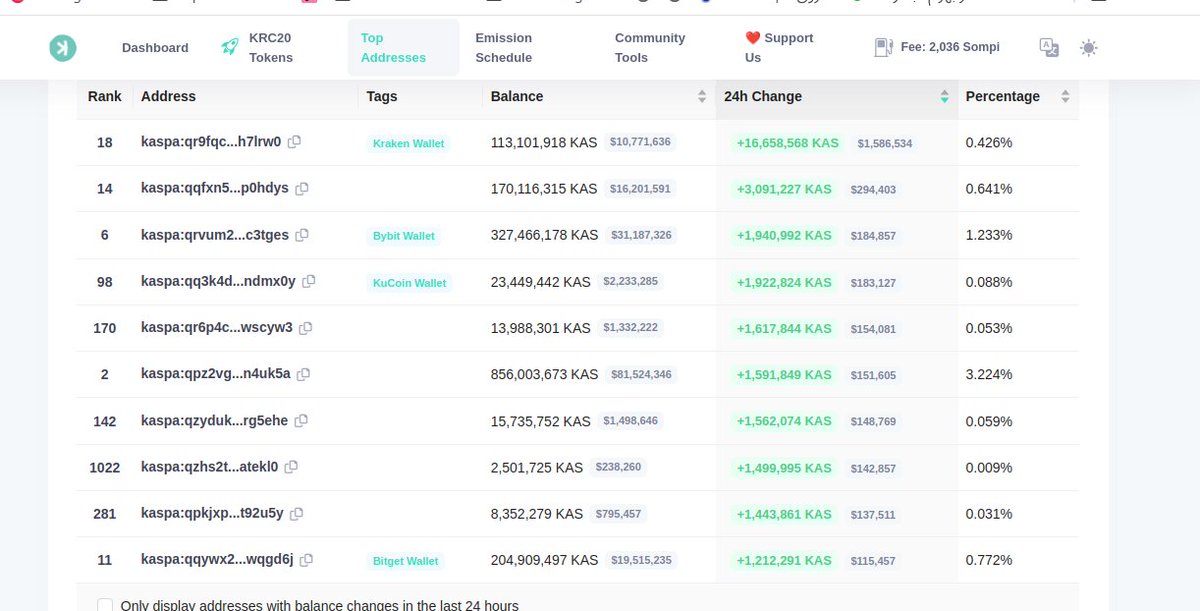Image resolution: width=1200 pixels, height=611 pixels.
Task: Copy the Kraken Wallet address using its copy icon
Action: pyautogui.click(x=294, y=141)
